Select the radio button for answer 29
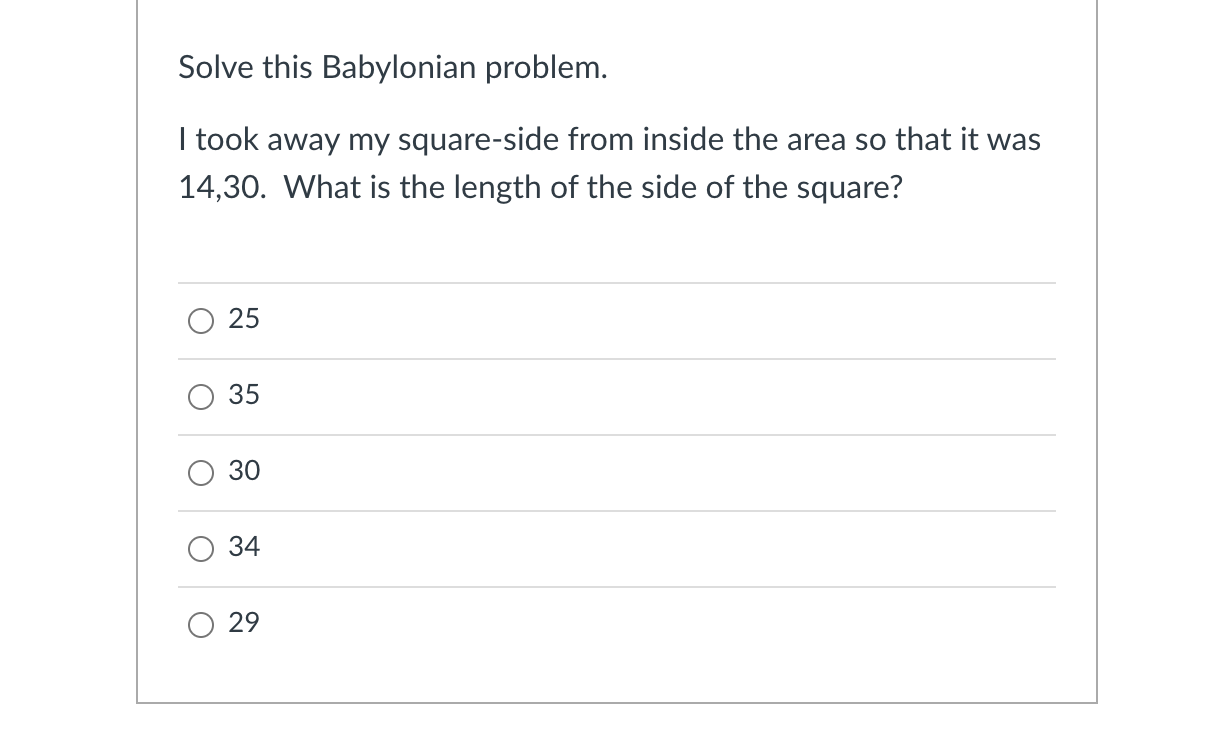The image size is (1224, 748). [x=201, y=624]
